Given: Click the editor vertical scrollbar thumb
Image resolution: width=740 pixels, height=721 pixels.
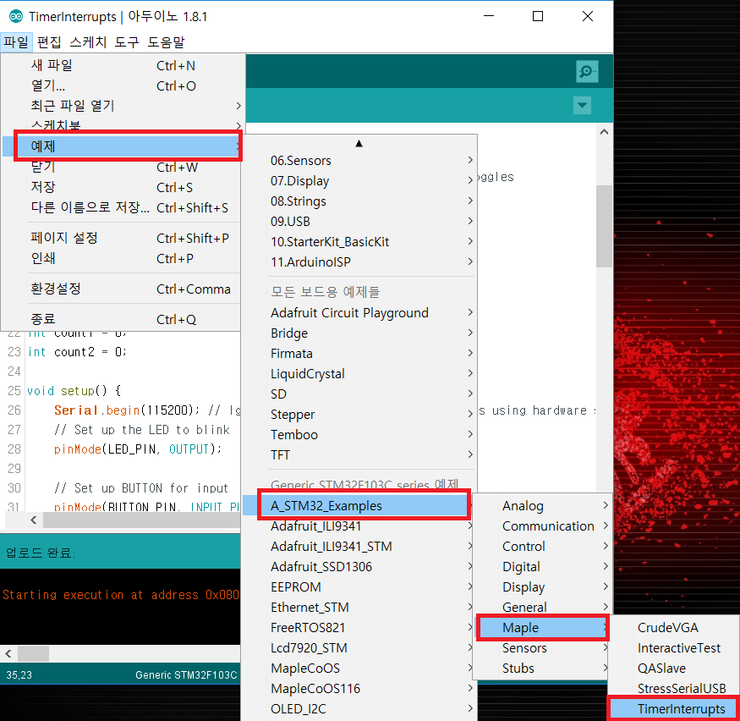Looking at the screenshot, I should tap(604, 226).
